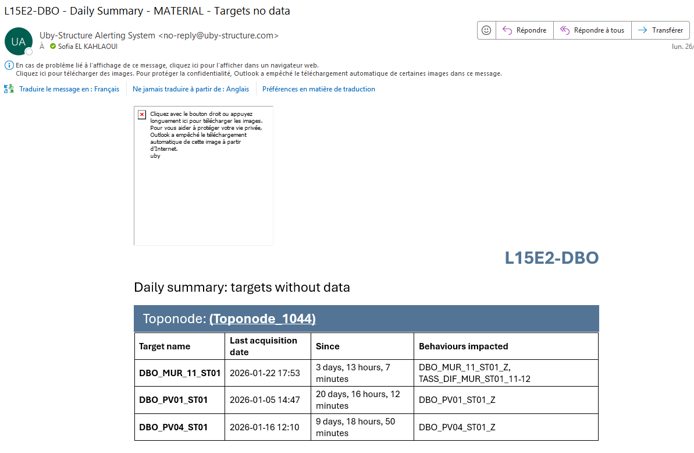Click the translate icon beside Traduire le message
This screenshot has height=453, width=694.
coord(9,89)
